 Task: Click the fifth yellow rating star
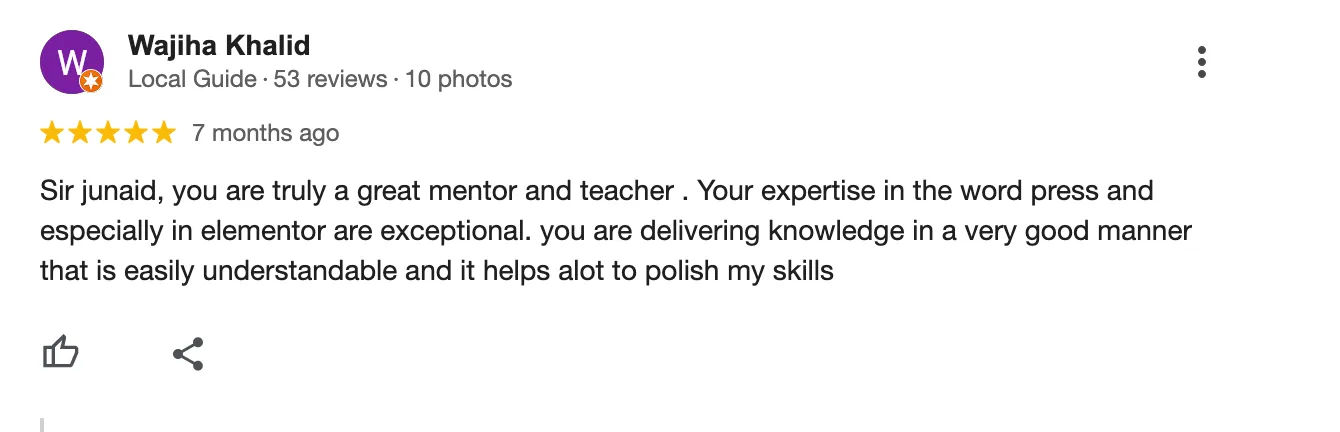pyautogui.click(x=163, y=133)
